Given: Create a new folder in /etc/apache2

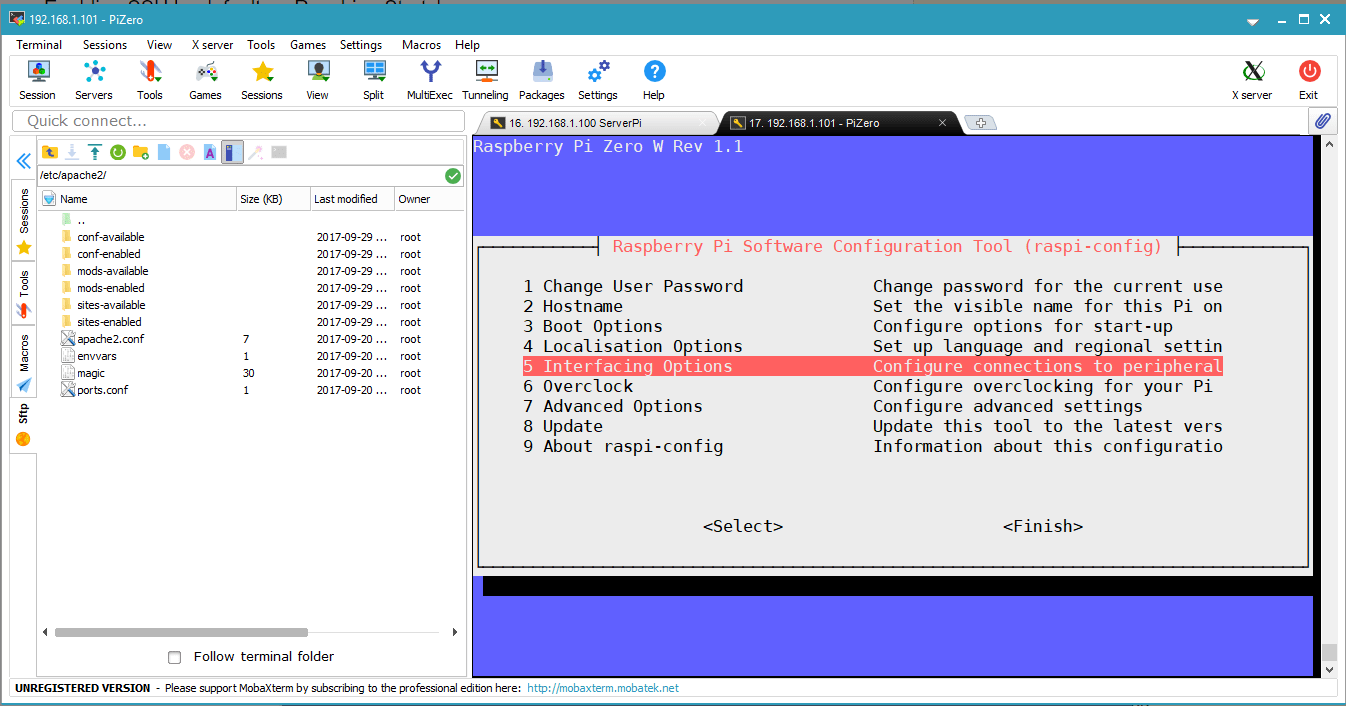Looking at the screenshot, I should point(141,152).
